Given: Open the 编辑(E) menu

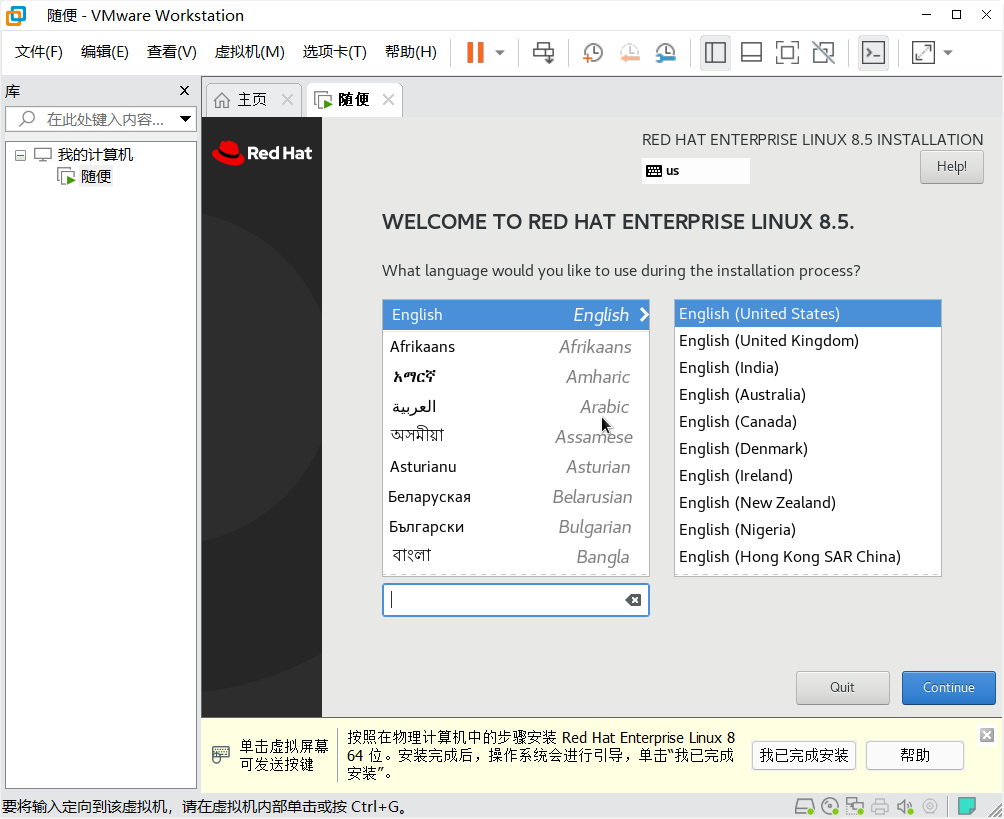Looking at the screenshot, I should [x=105, y=52].
